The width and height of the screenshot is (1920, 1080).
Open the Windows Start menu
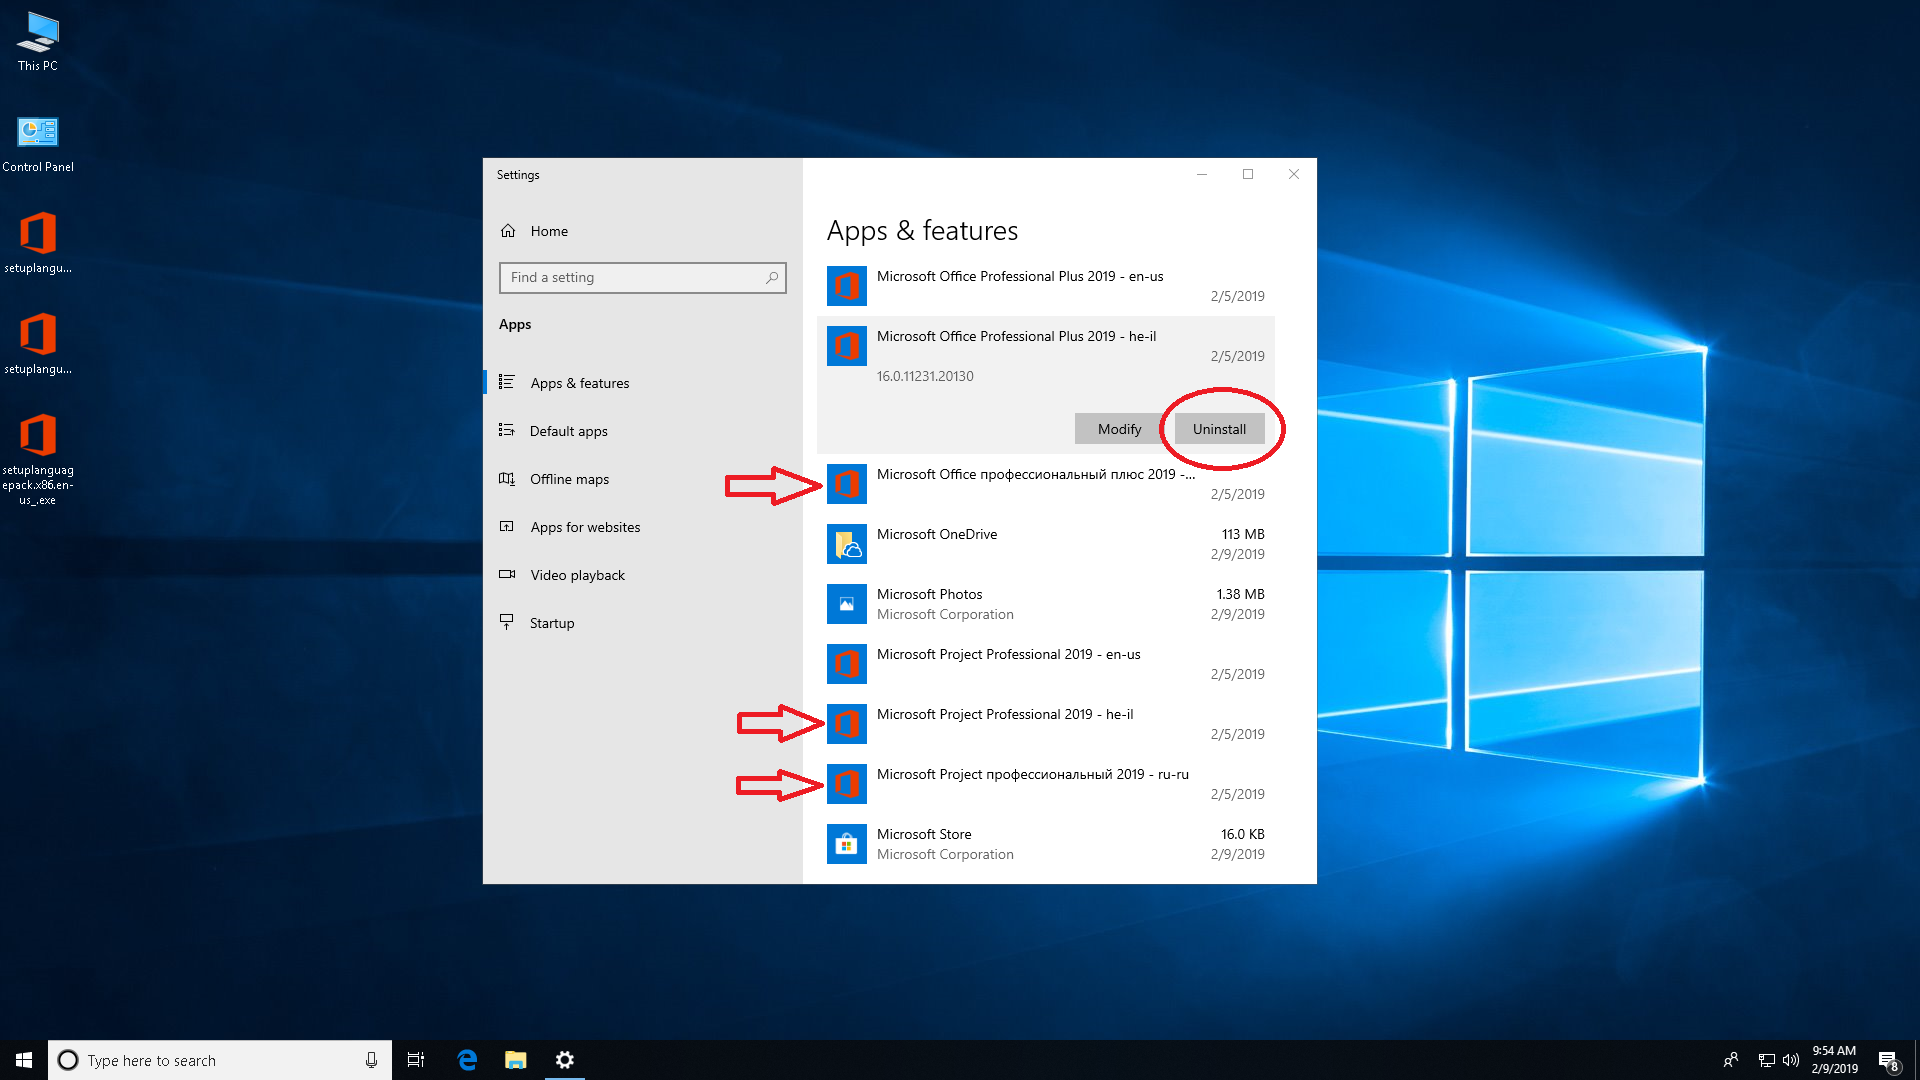tap(24, 1060)
